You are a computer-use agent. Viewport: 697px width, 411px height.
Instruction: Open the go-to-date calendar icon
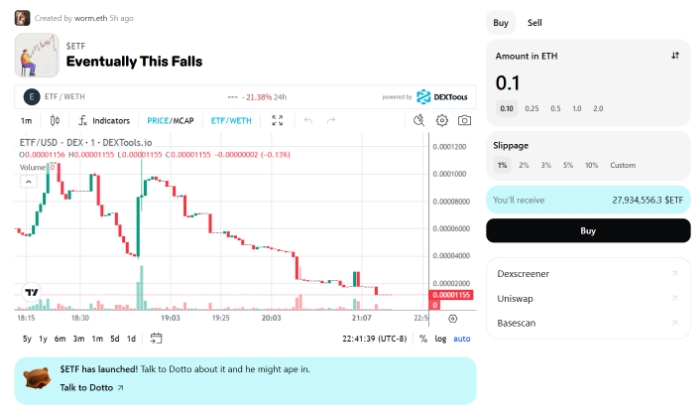tap(156, 339)
